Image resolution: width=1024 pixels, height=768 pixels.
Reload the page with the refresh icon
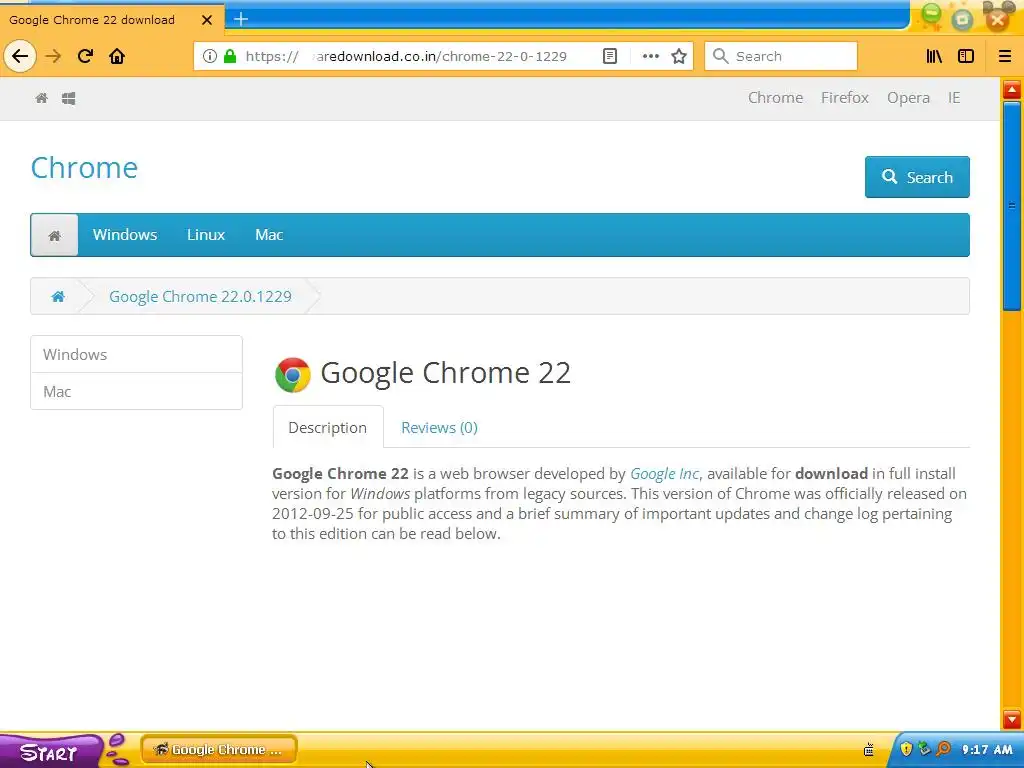(85, 56)
